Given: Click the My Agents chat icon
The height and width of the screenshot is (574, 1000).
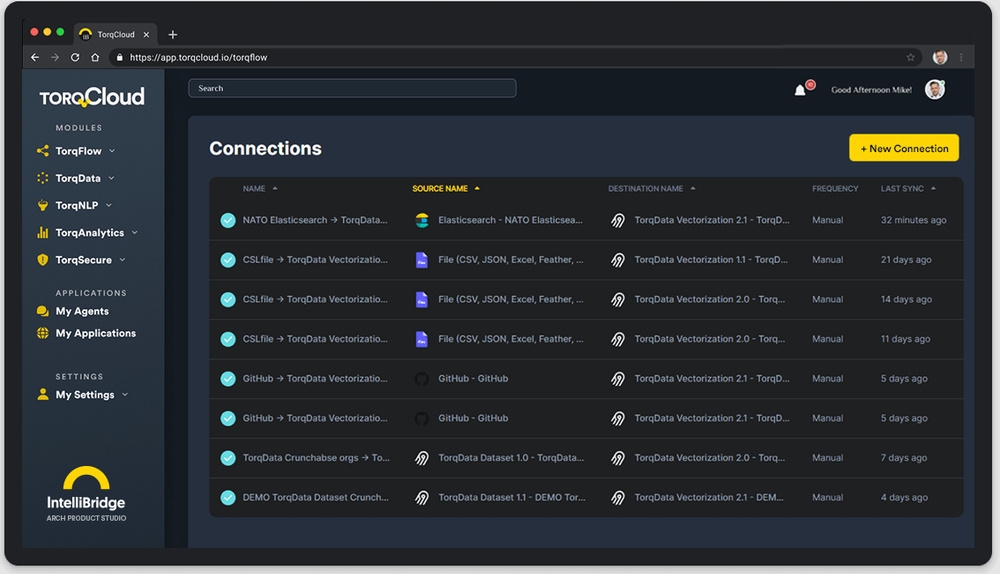Looking at the screenshot, I should point(43,311).
